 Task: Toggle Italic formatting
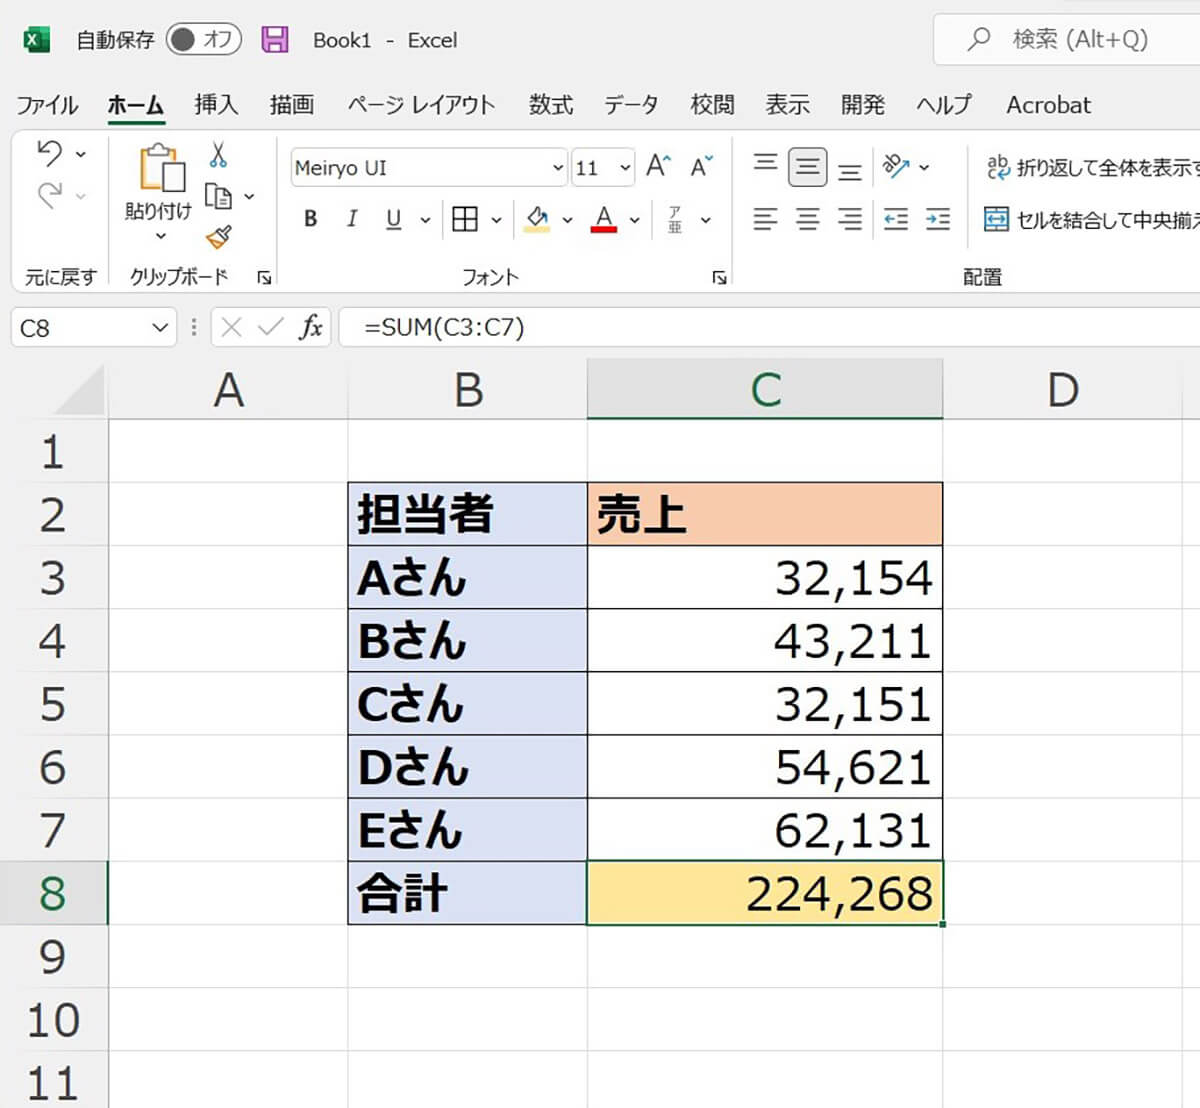pyautogui.click(x=352, y=219)
